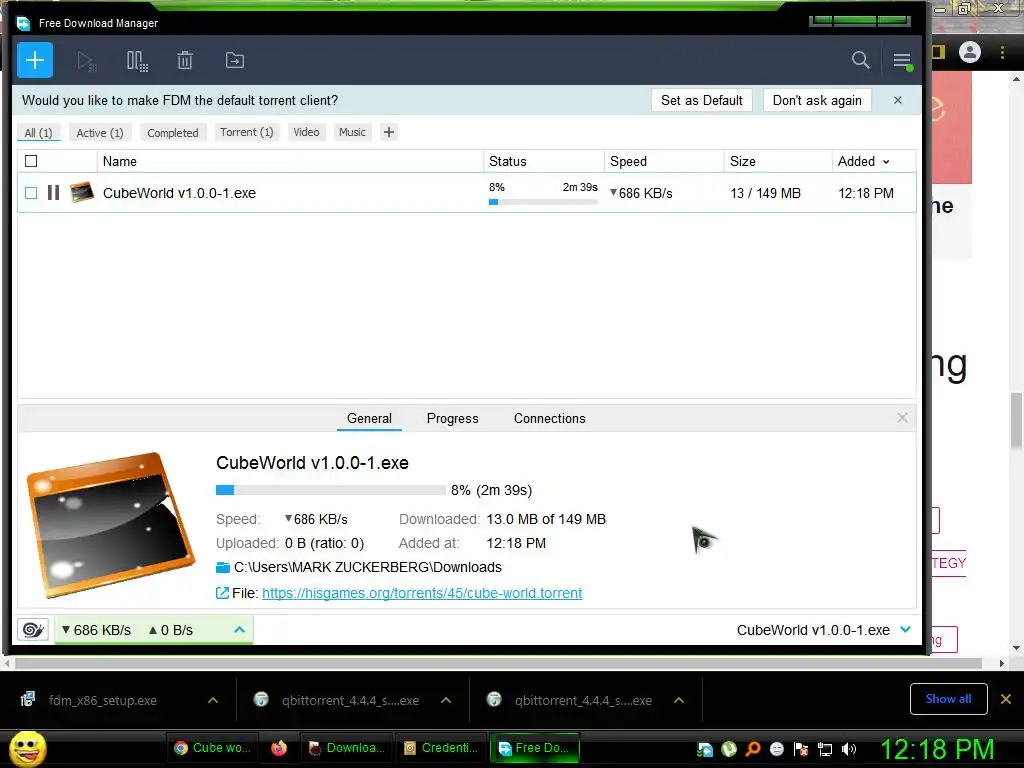
Task: Expand the bottom speed panel chevron
Action: [x=240, y=630]
